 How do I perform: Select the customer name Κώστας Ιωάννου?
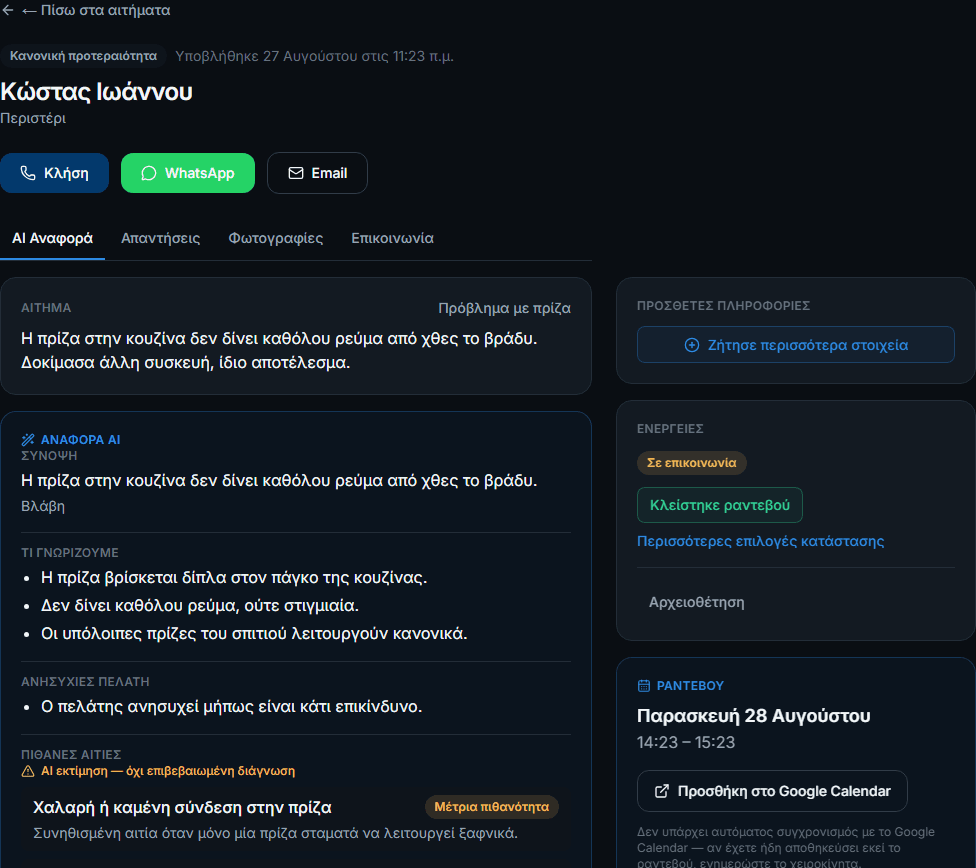pos(96,92)
